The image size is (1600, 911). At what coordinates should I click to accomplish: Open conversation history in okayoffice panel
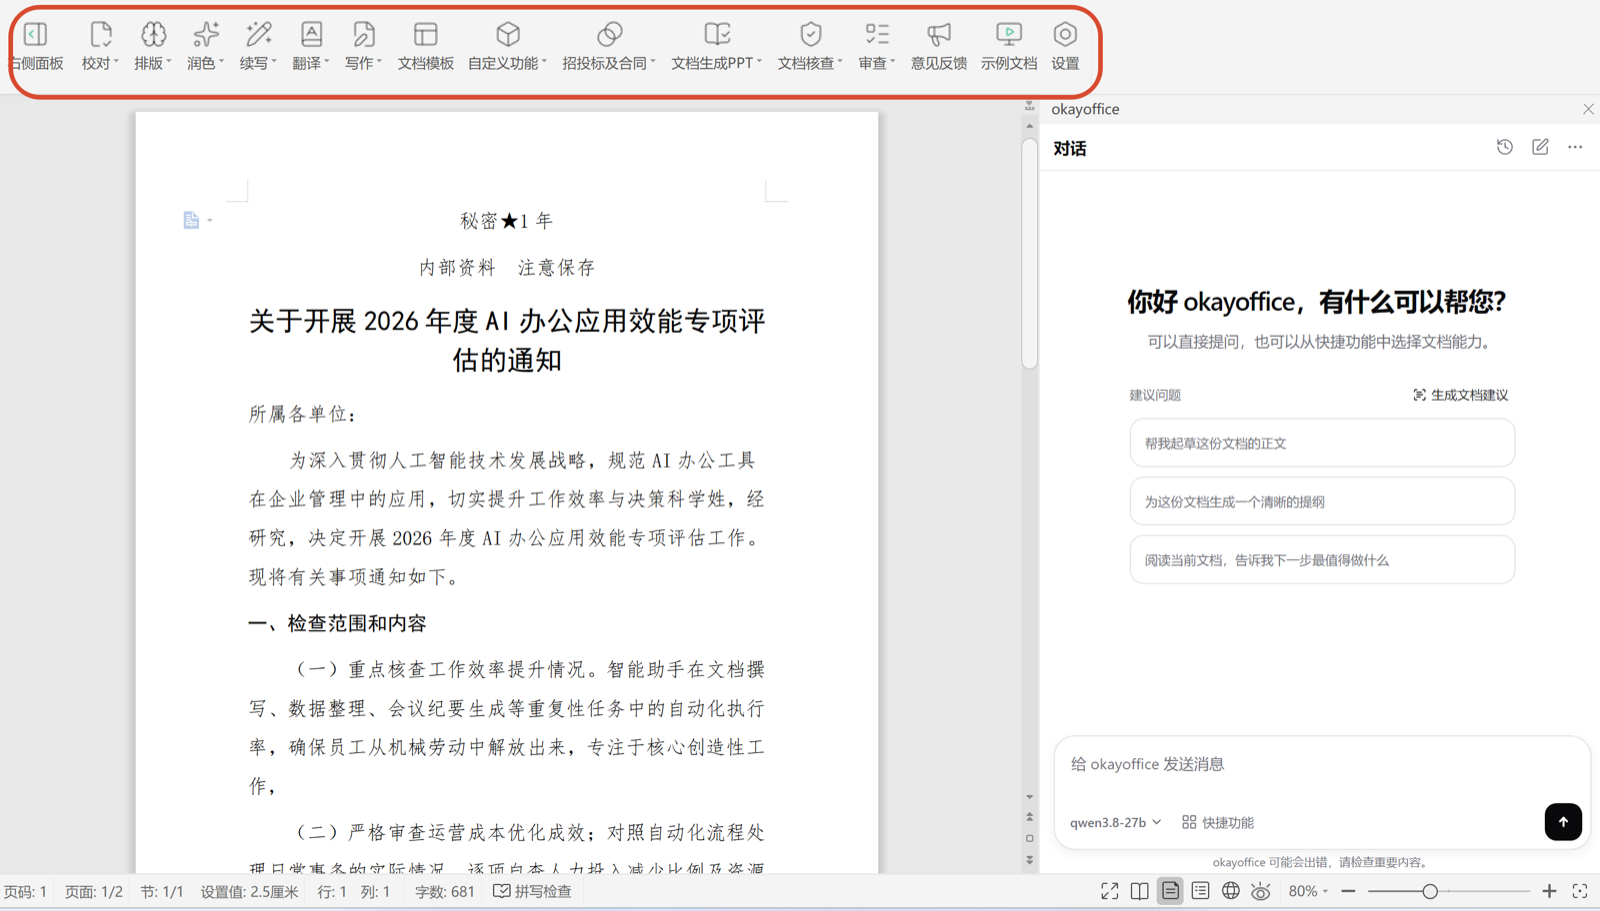[1505, 147]
